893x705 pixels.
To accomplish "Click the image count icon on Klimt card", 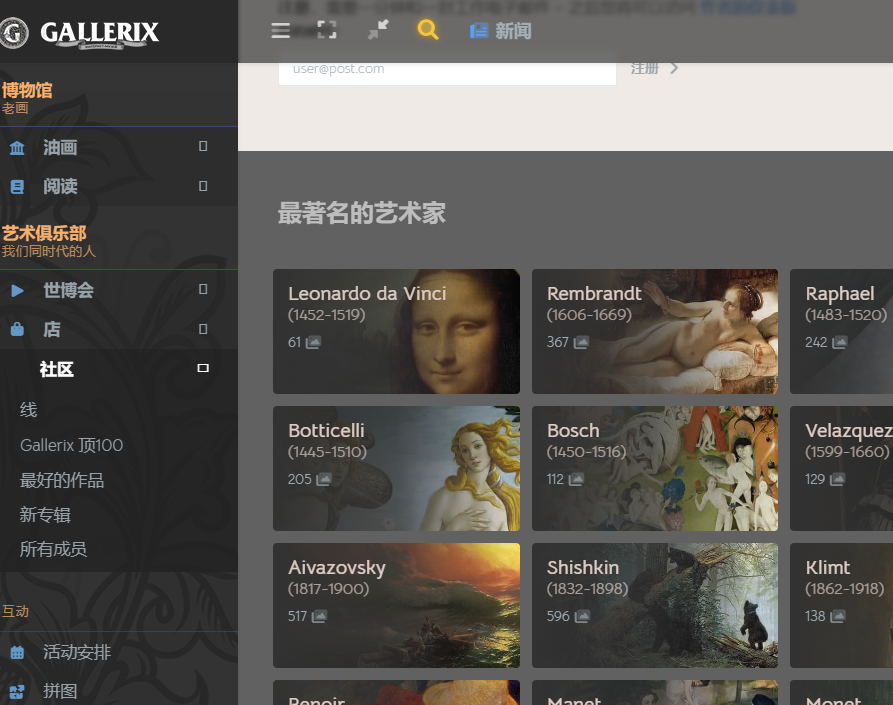I will pos(838,616).
